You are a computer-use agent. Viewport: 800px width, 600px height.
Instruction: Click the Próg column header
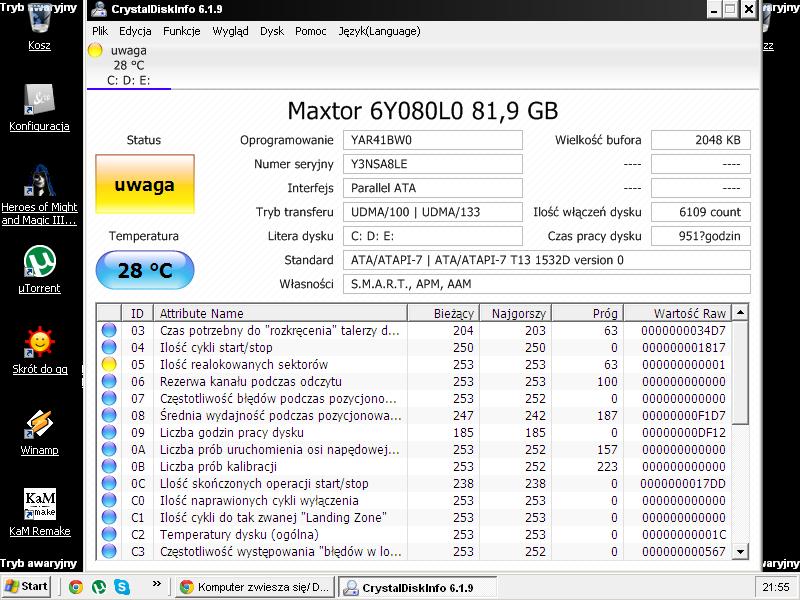tap(587, 313)
